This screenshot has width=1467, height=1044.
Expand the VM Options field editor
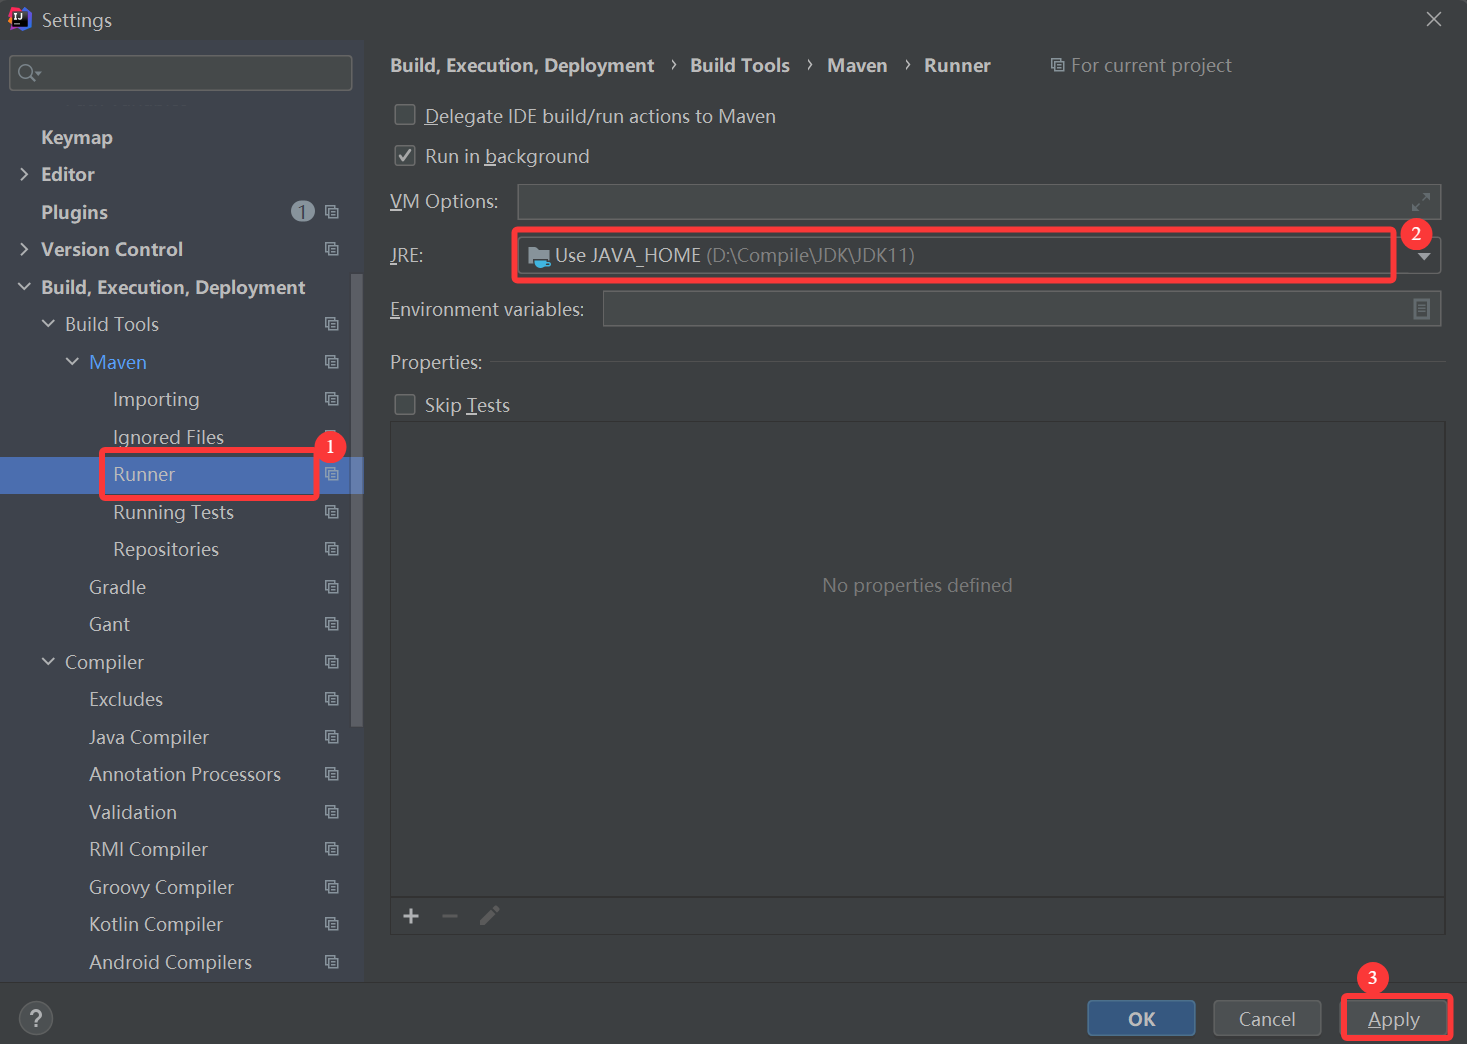pos(1420,202)
